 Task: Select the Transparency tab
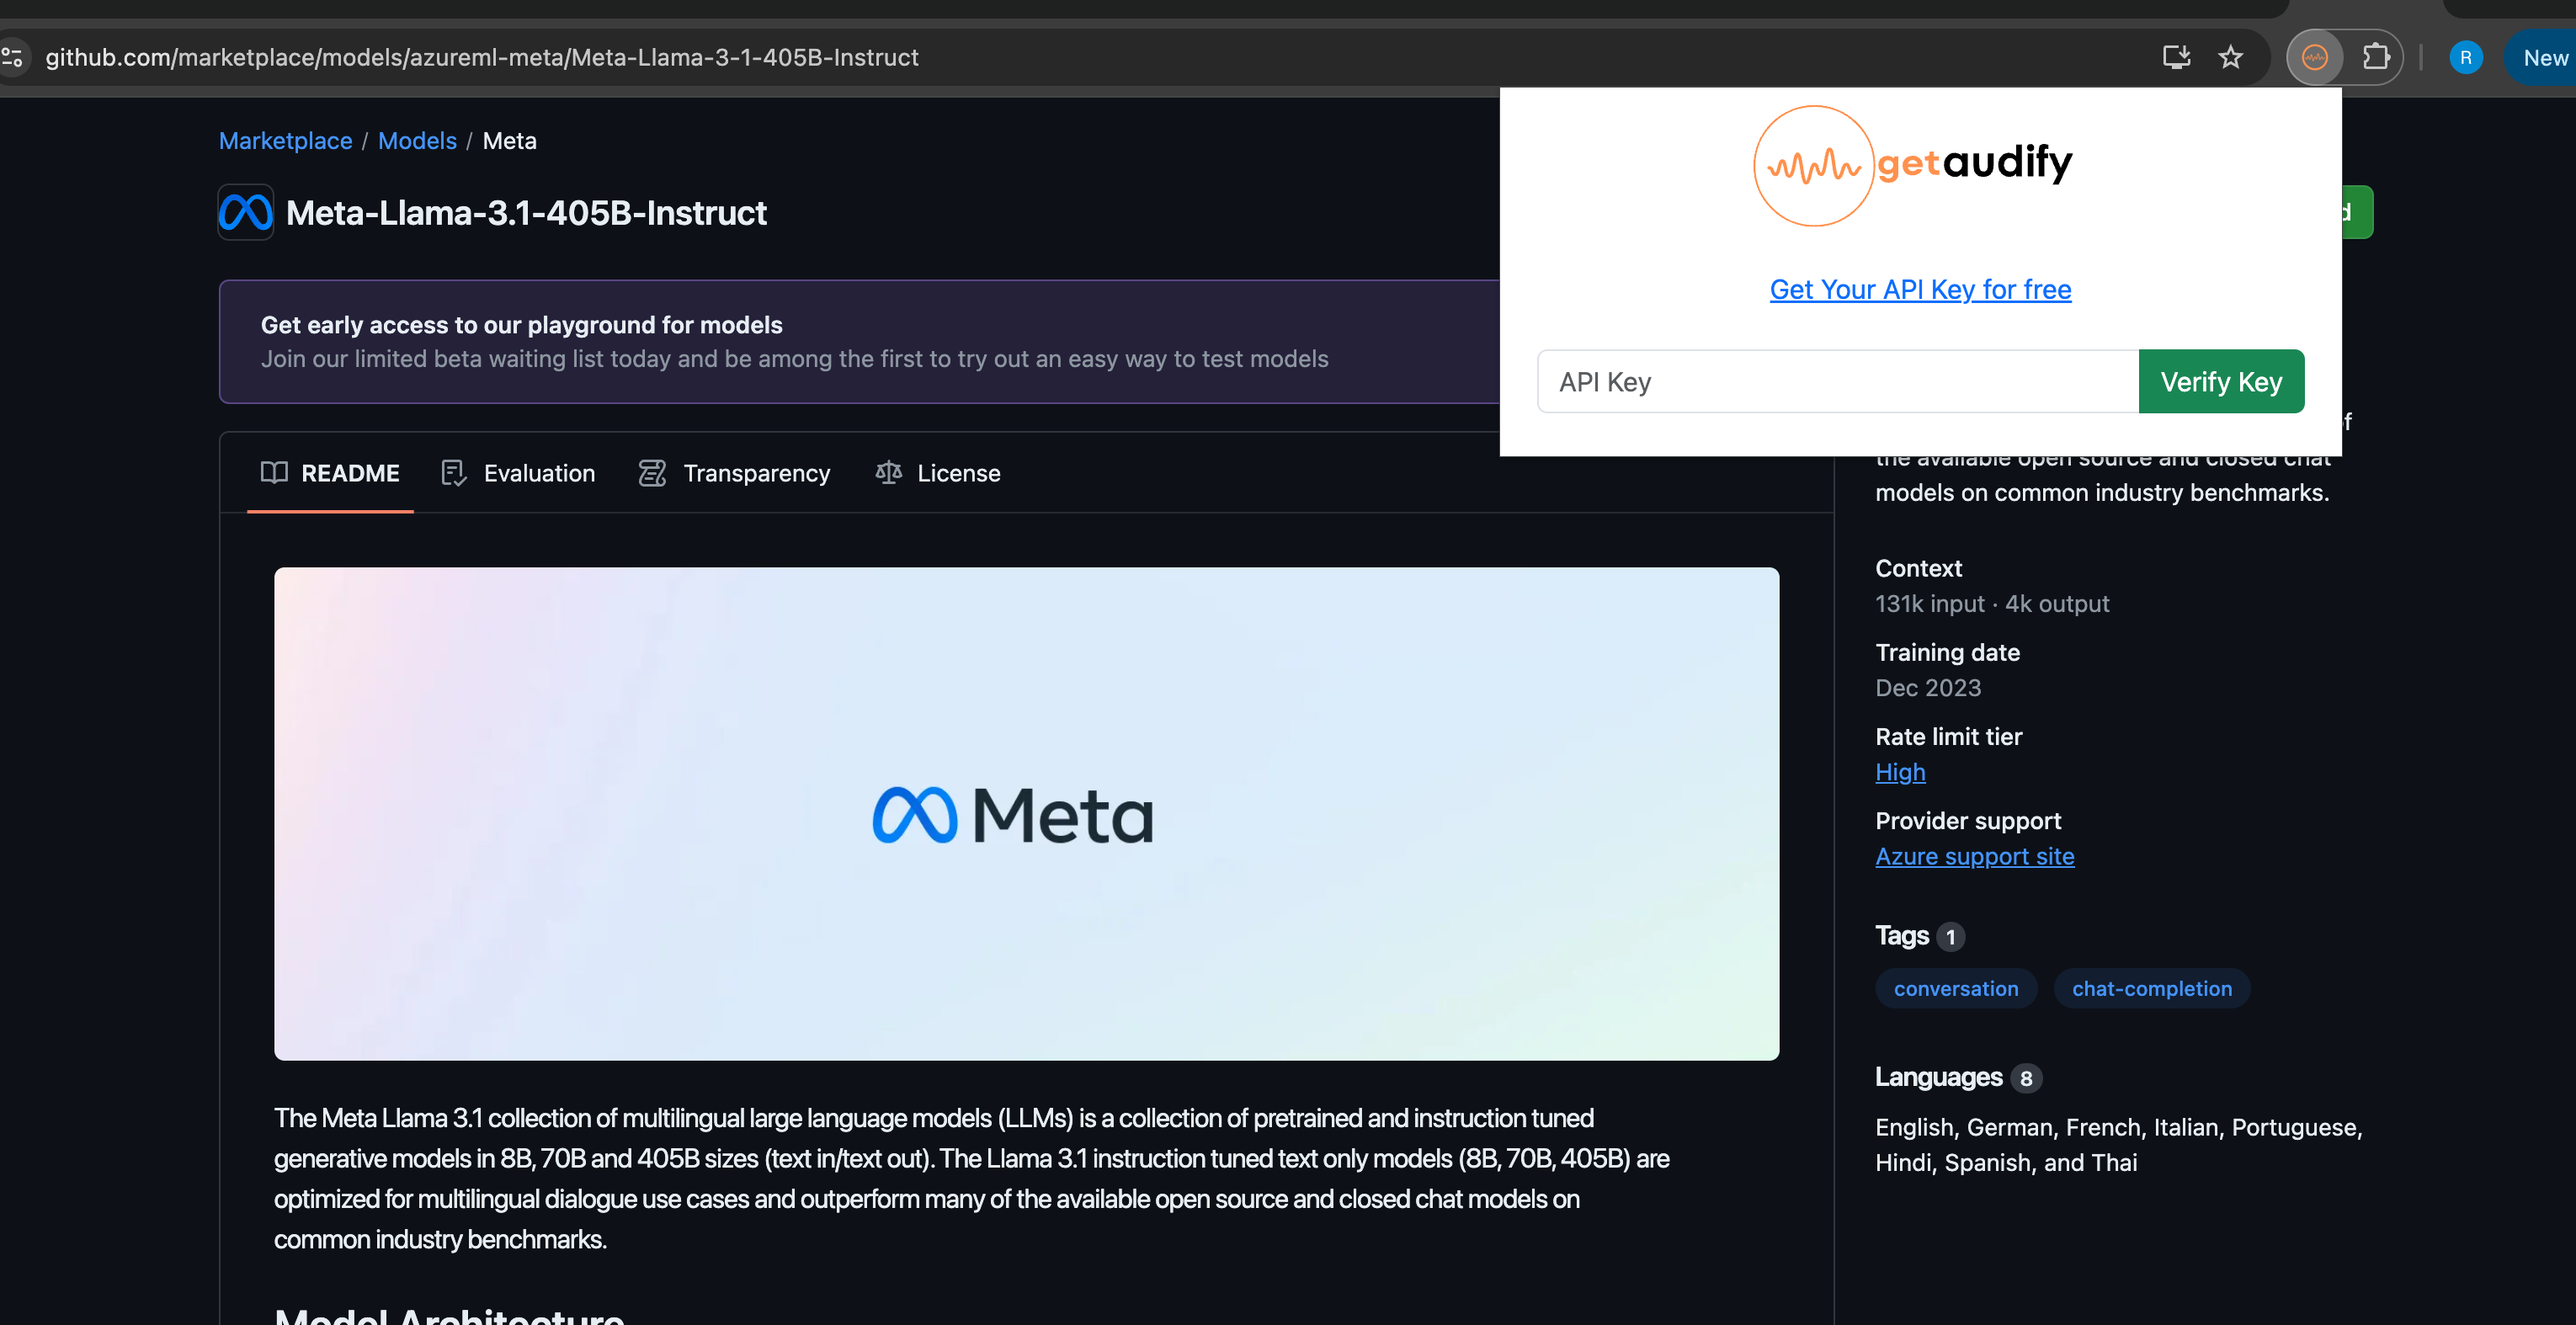point(735,473)
